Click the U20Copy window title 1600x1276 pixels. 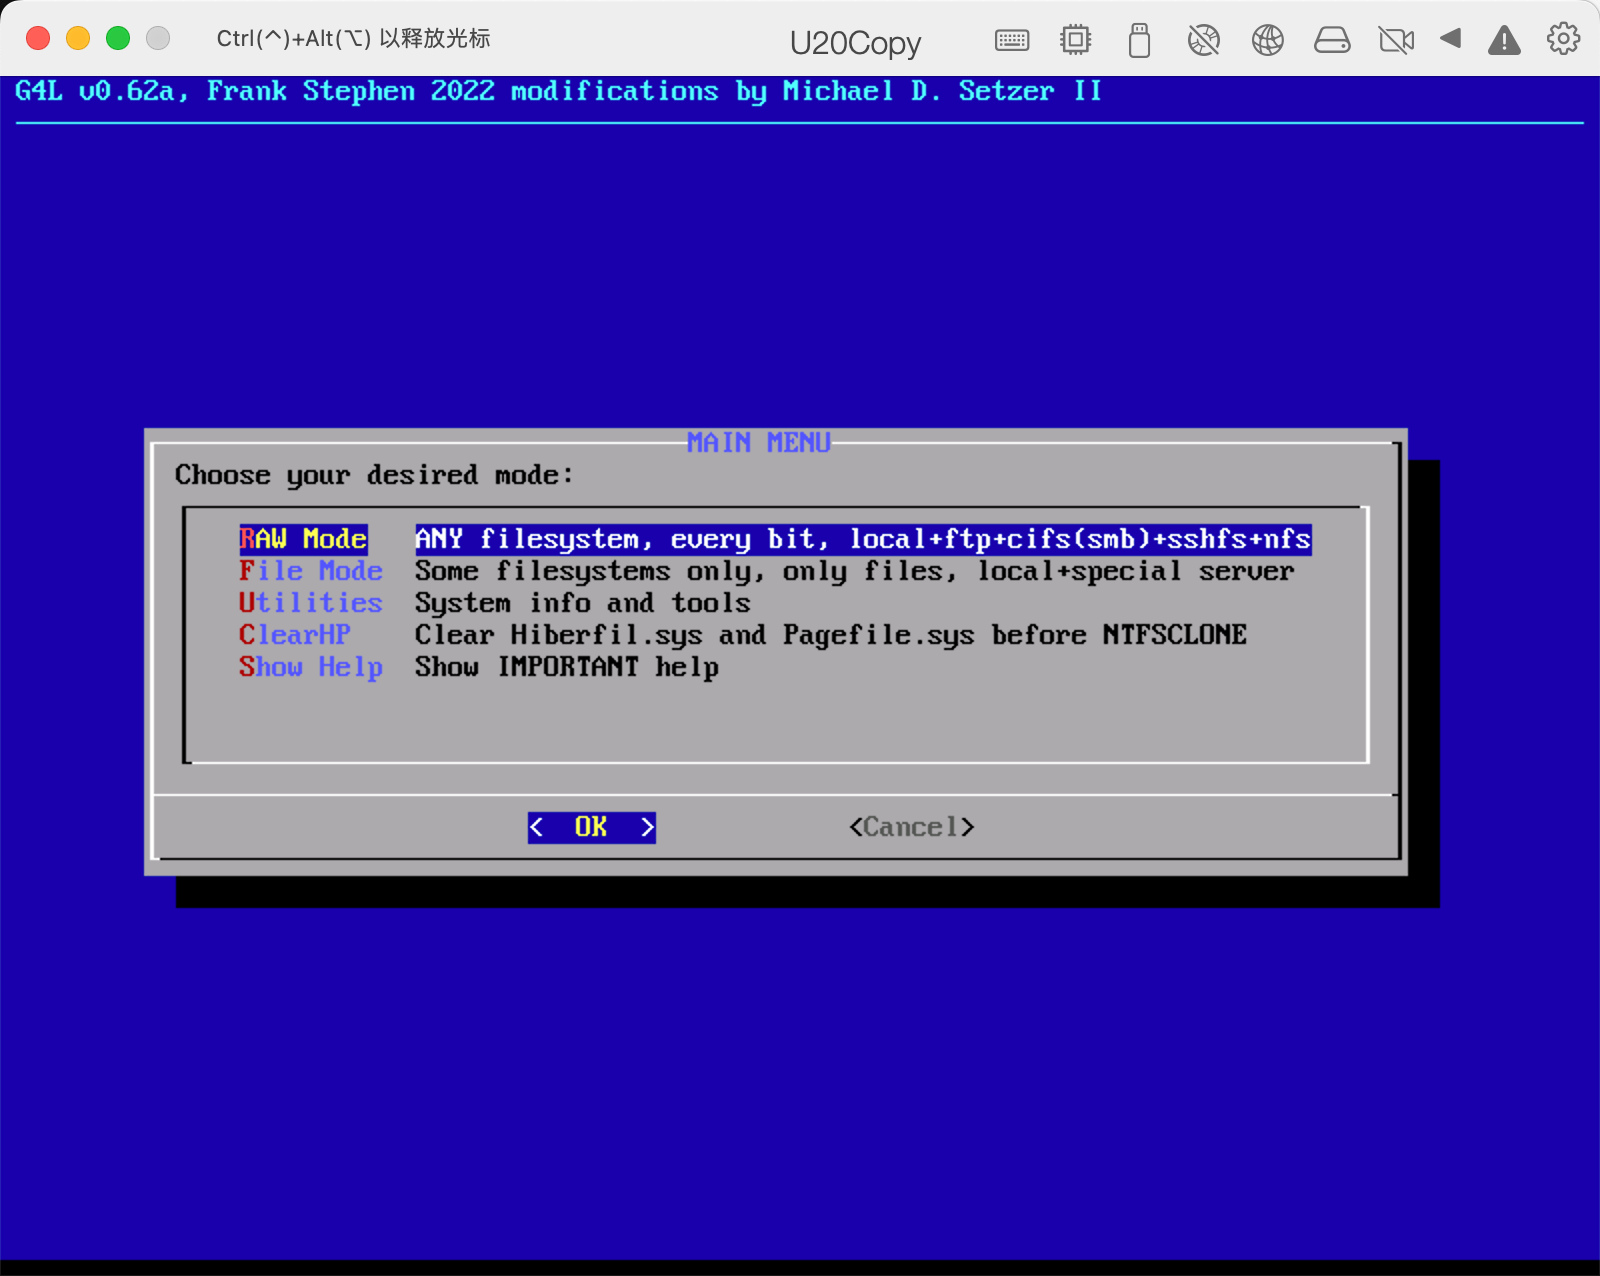855,43
